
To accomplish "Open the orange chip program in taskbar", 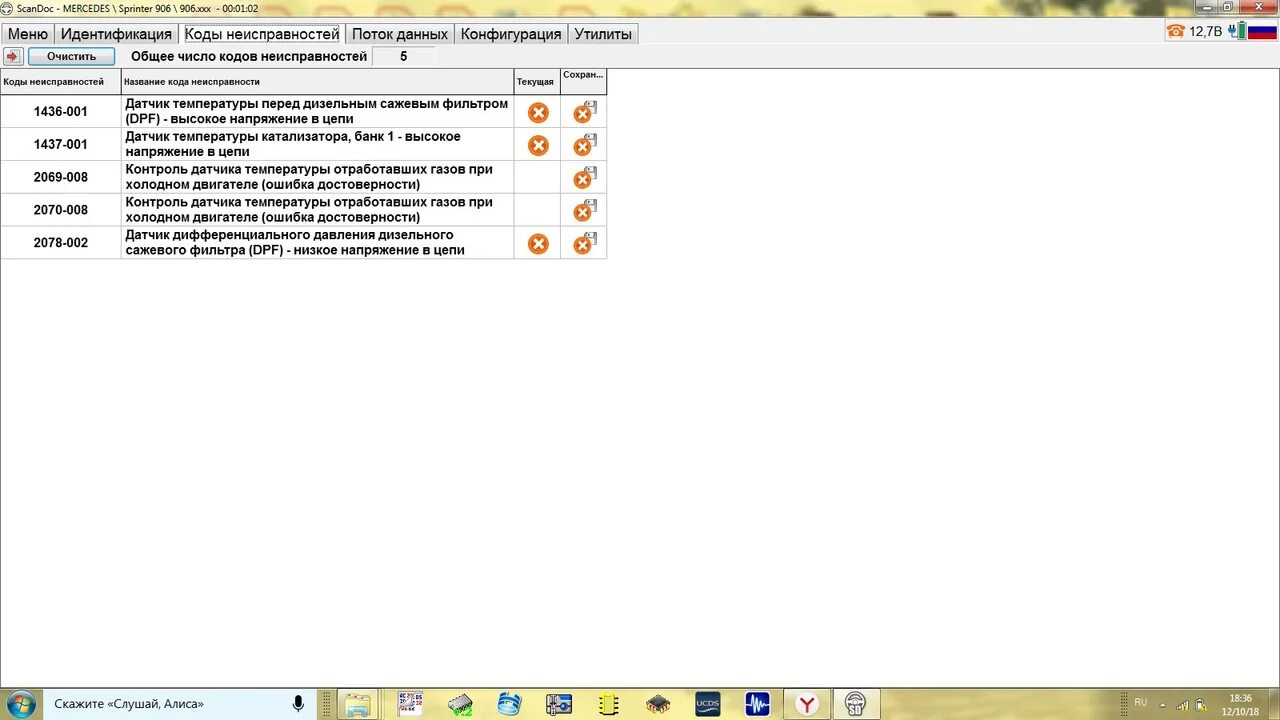I will (657, 704).
